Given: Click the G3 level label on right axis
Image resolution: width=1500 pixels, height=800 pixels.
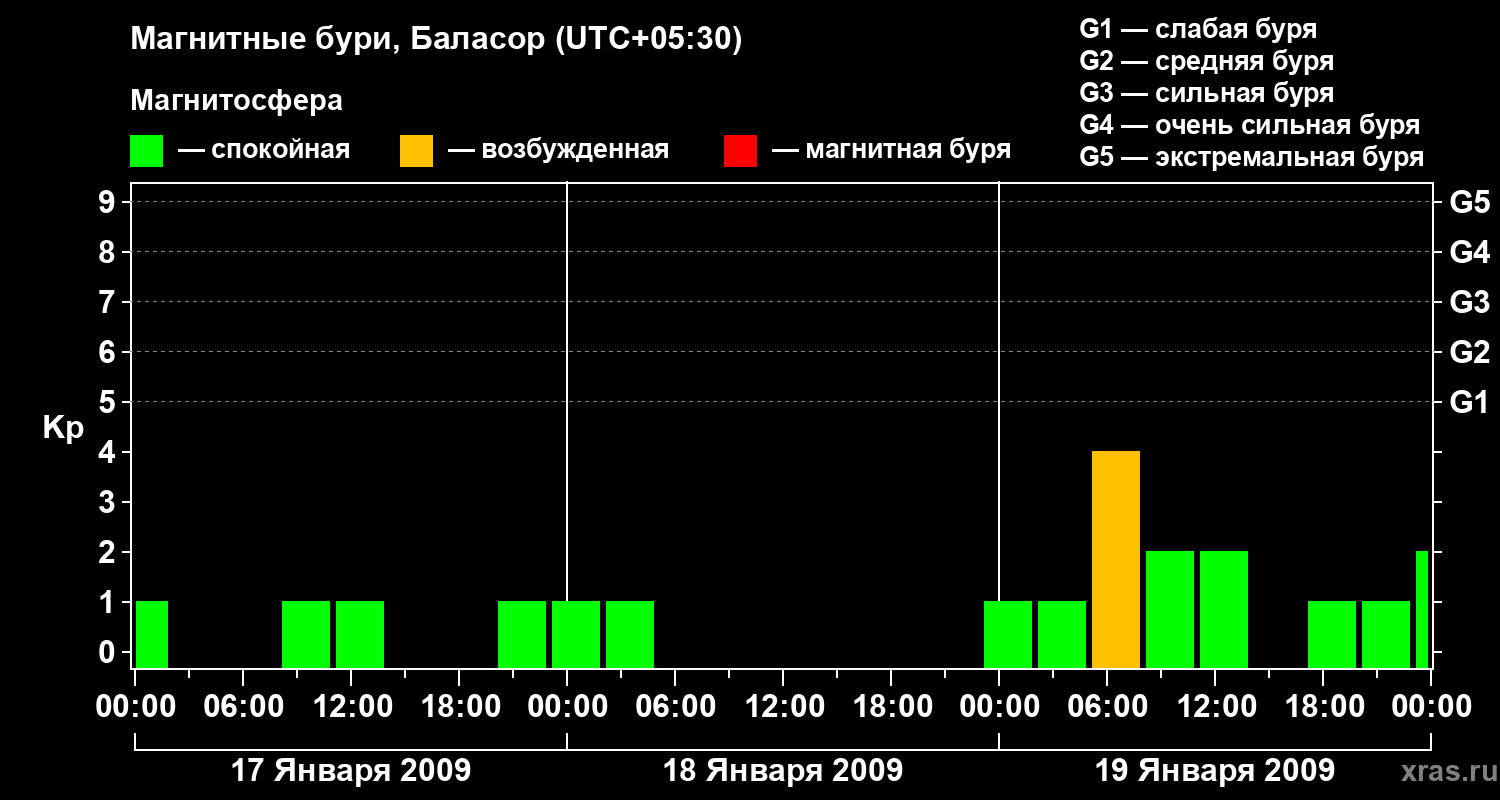Looking at the screenshot, I should [1469, 302].
